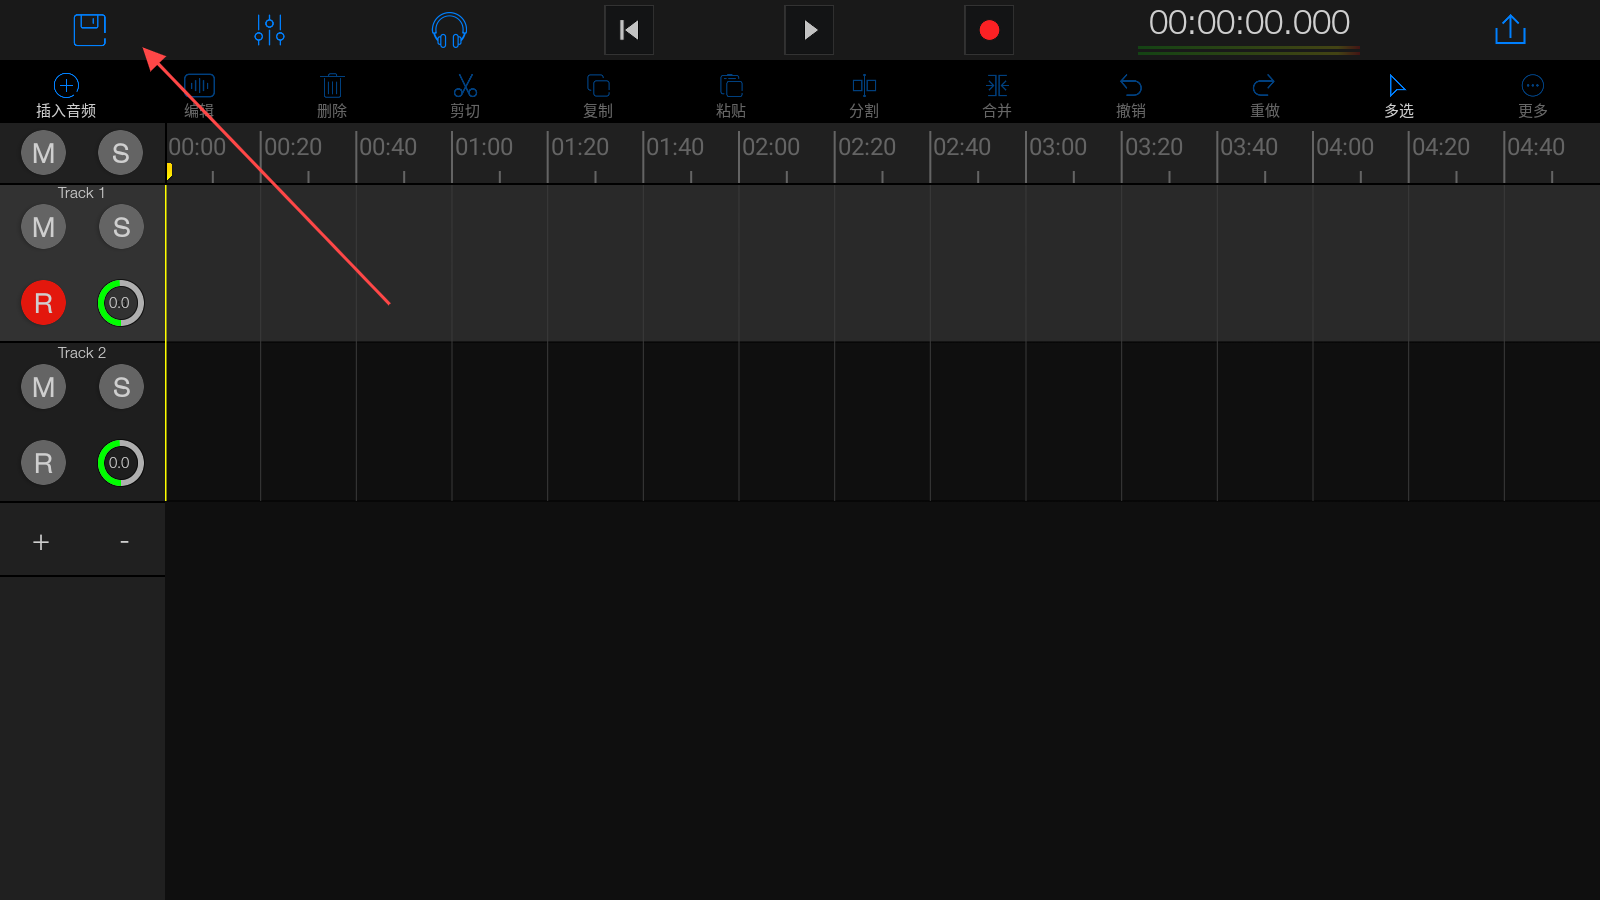Click the 分割 split icon
The image size is (1600, 900).
click(x=864, y=95)
